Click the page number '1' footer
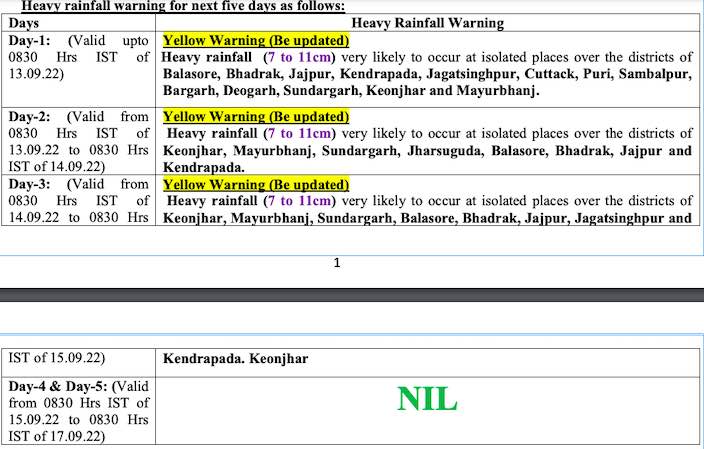704x449 pixels. (x=337, y=262)
